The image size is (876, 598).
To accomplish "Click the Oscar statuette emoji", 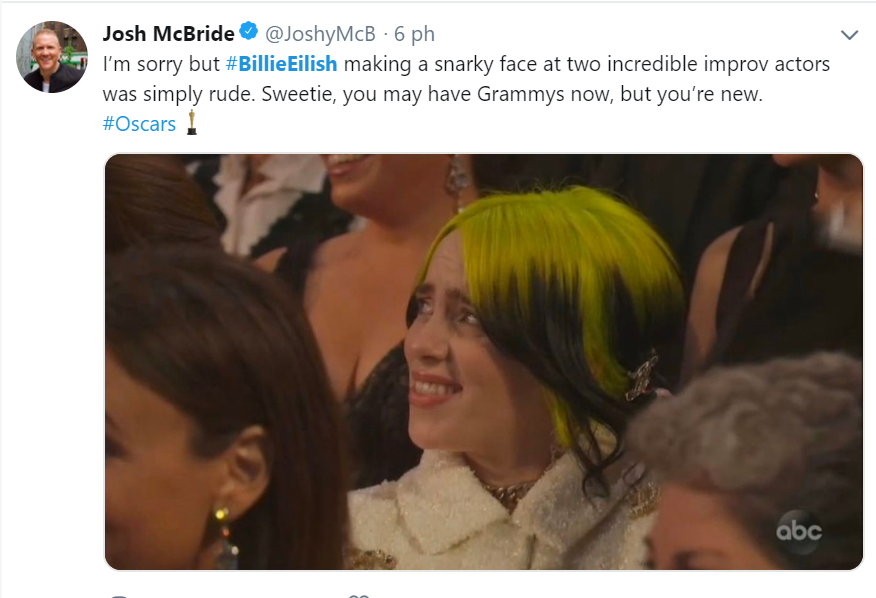I will click(x=192, y=122).
